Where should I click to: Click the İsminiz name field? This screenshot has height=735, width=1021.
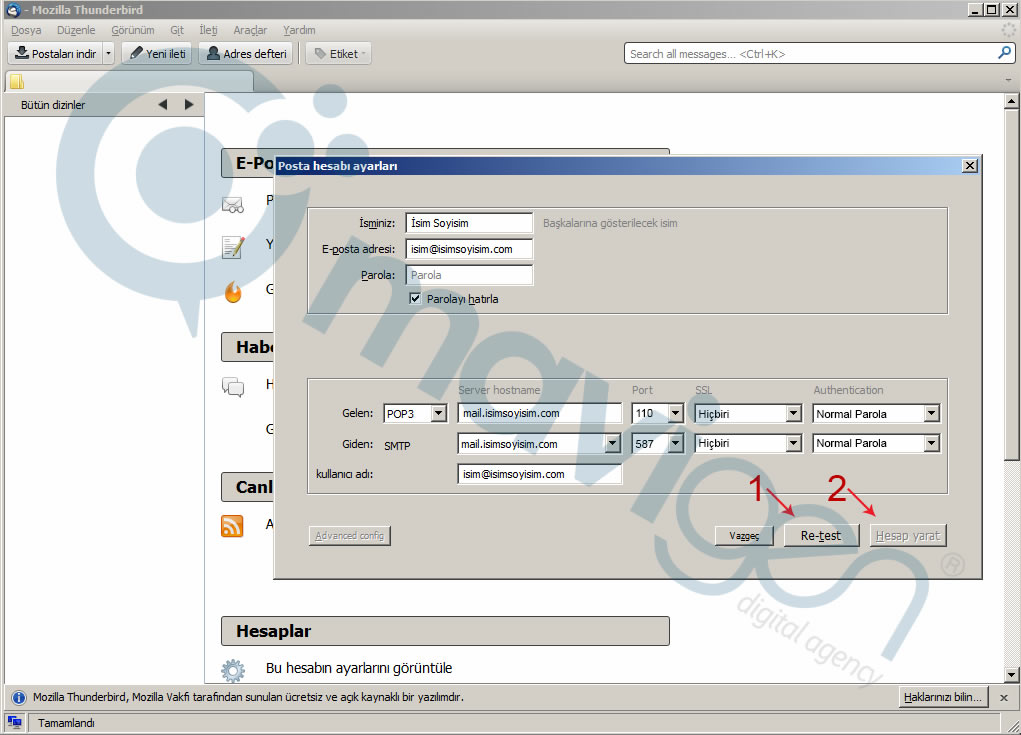click(469, 223)
